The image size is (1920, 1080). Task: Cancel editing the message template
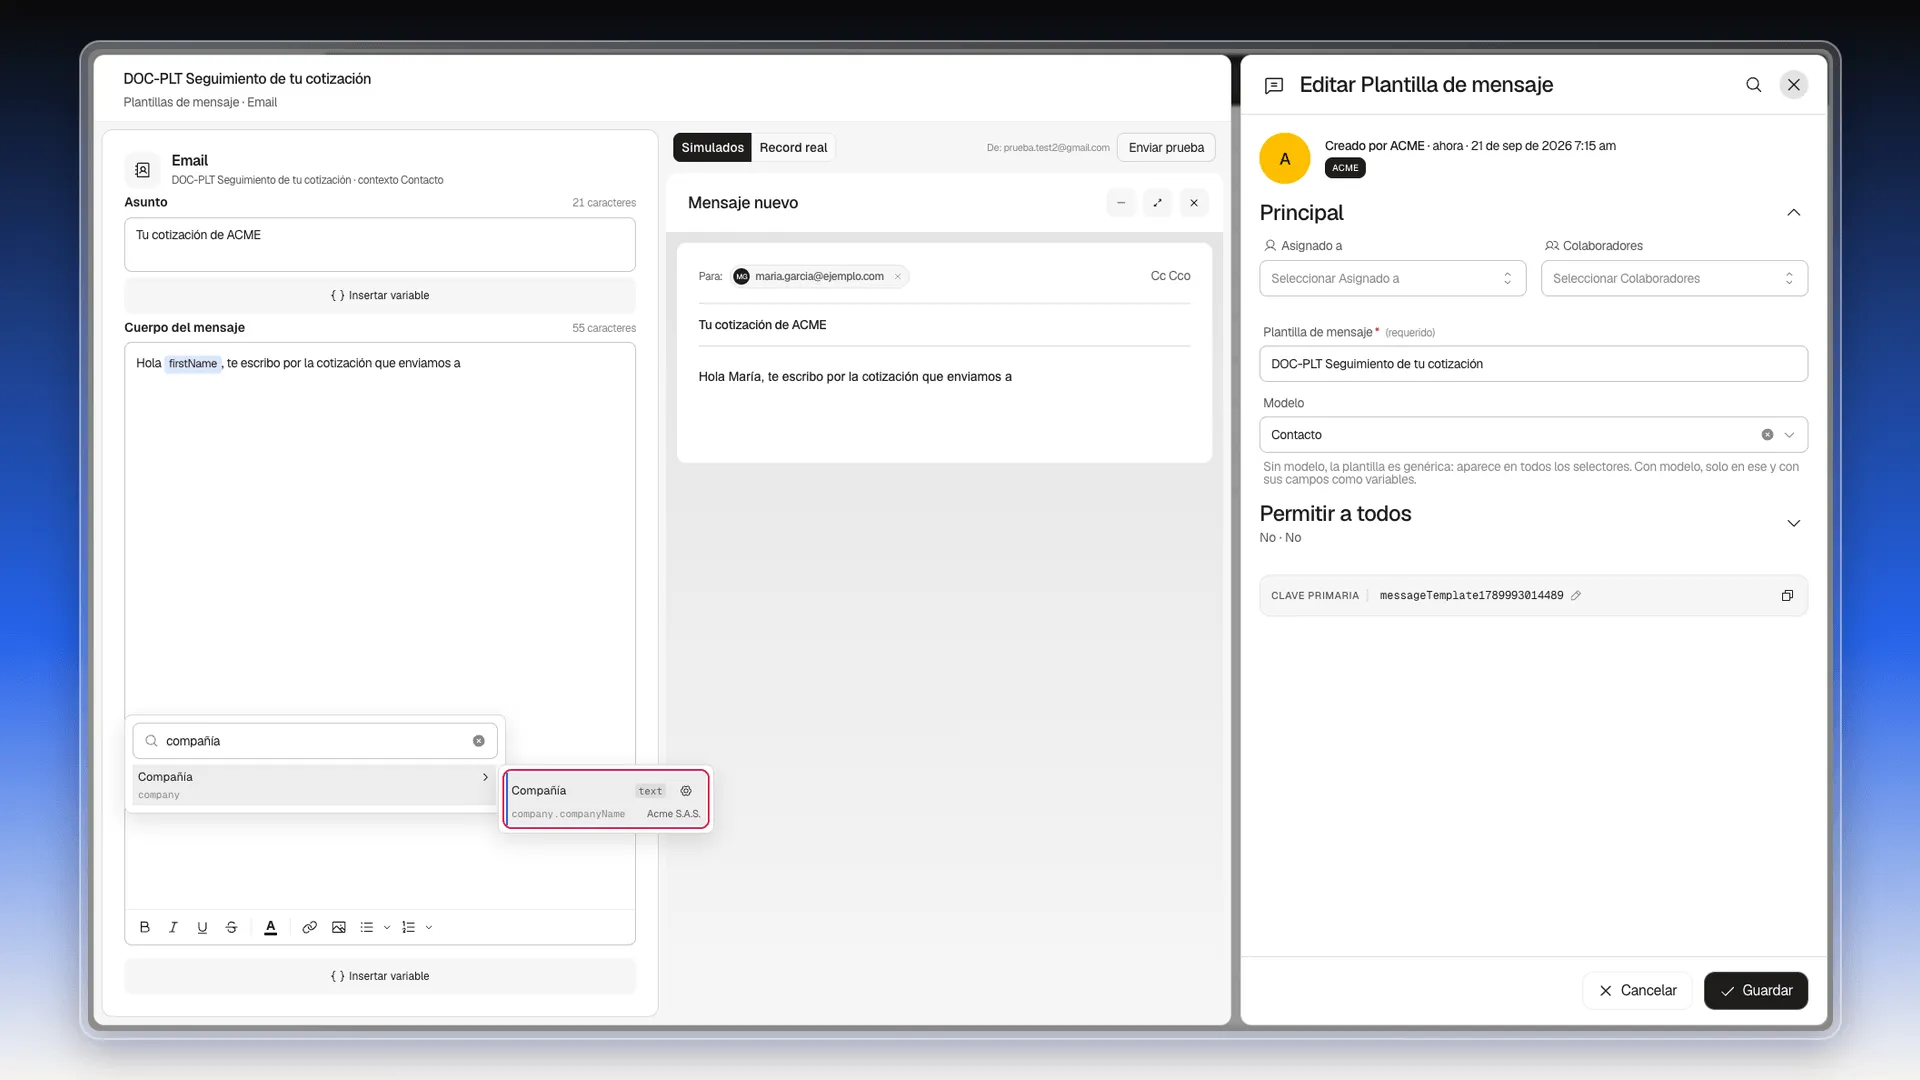coord(1637,991)
